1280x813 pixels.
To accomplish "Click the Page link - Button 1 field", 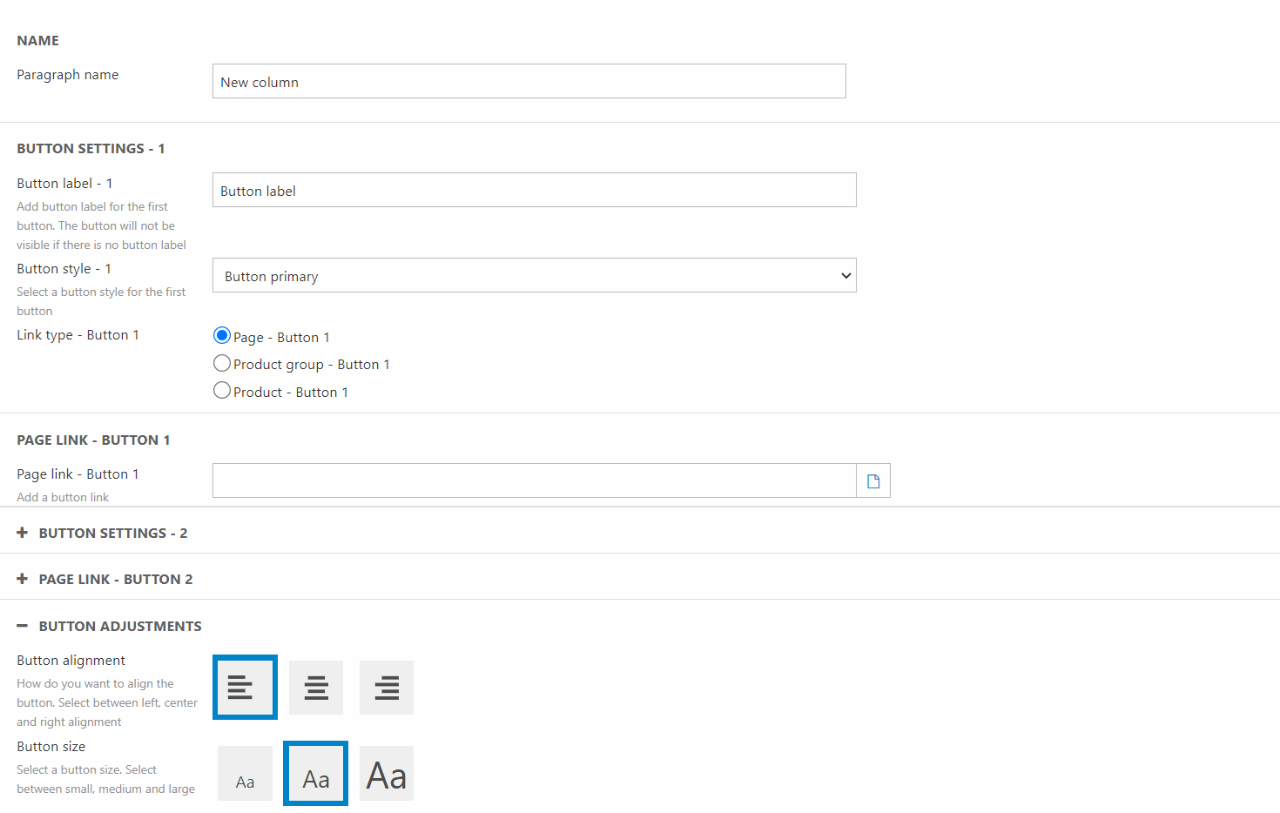I will point(534,481).
